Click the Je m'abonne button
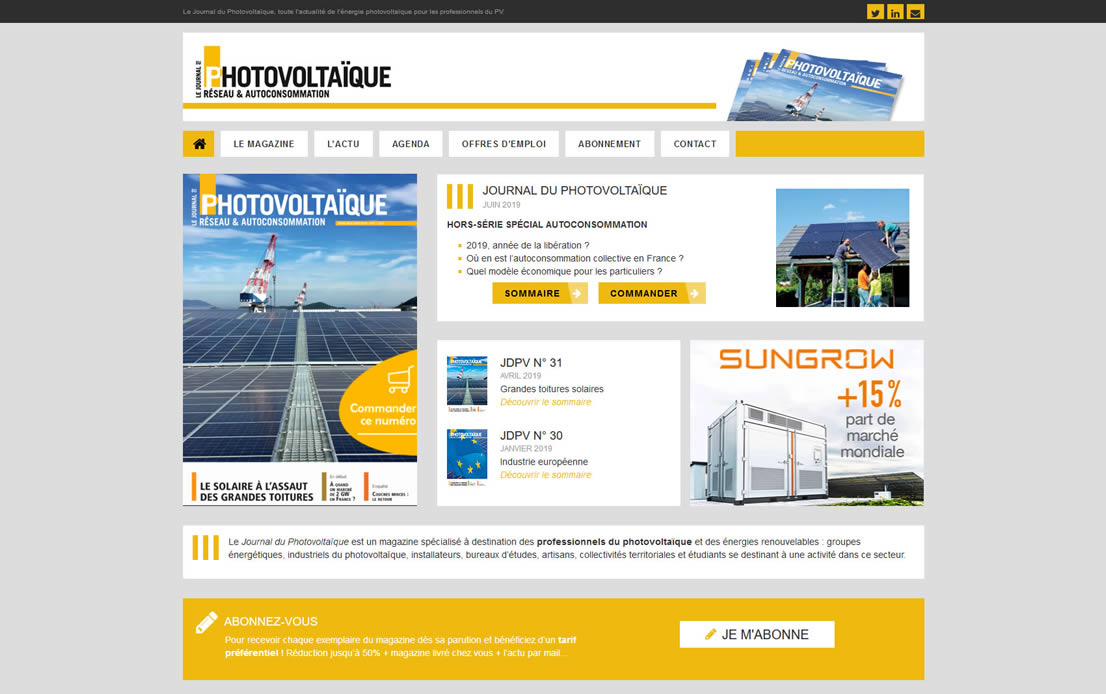1106x694 pixels. tap(757, 634)
